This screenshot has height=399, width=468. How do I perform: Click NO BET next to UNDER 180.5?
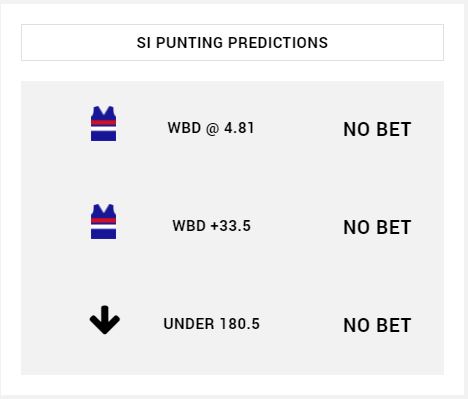tap(377, 325)
